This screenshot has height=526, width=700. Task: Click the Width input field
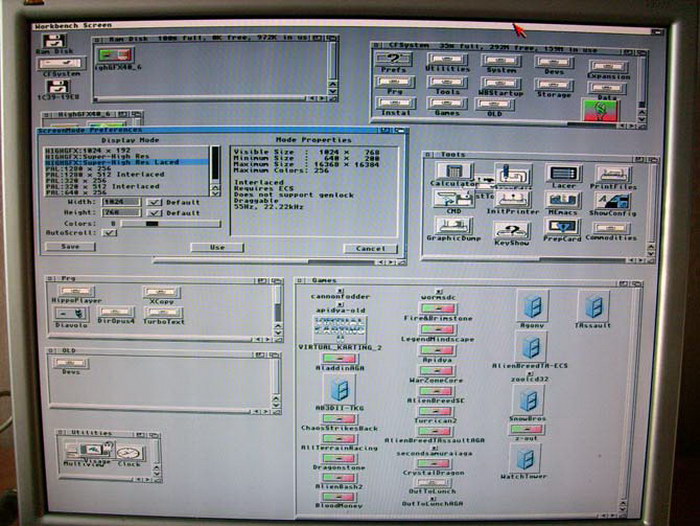[x=120, y=202]
